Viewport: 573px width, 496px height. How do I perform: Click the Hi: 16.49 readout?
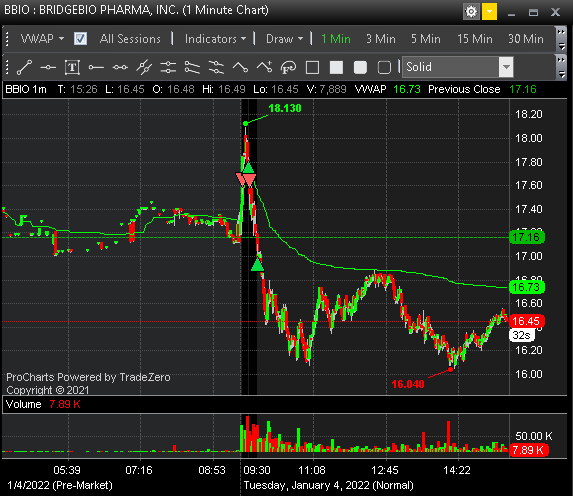coord(224,89)
